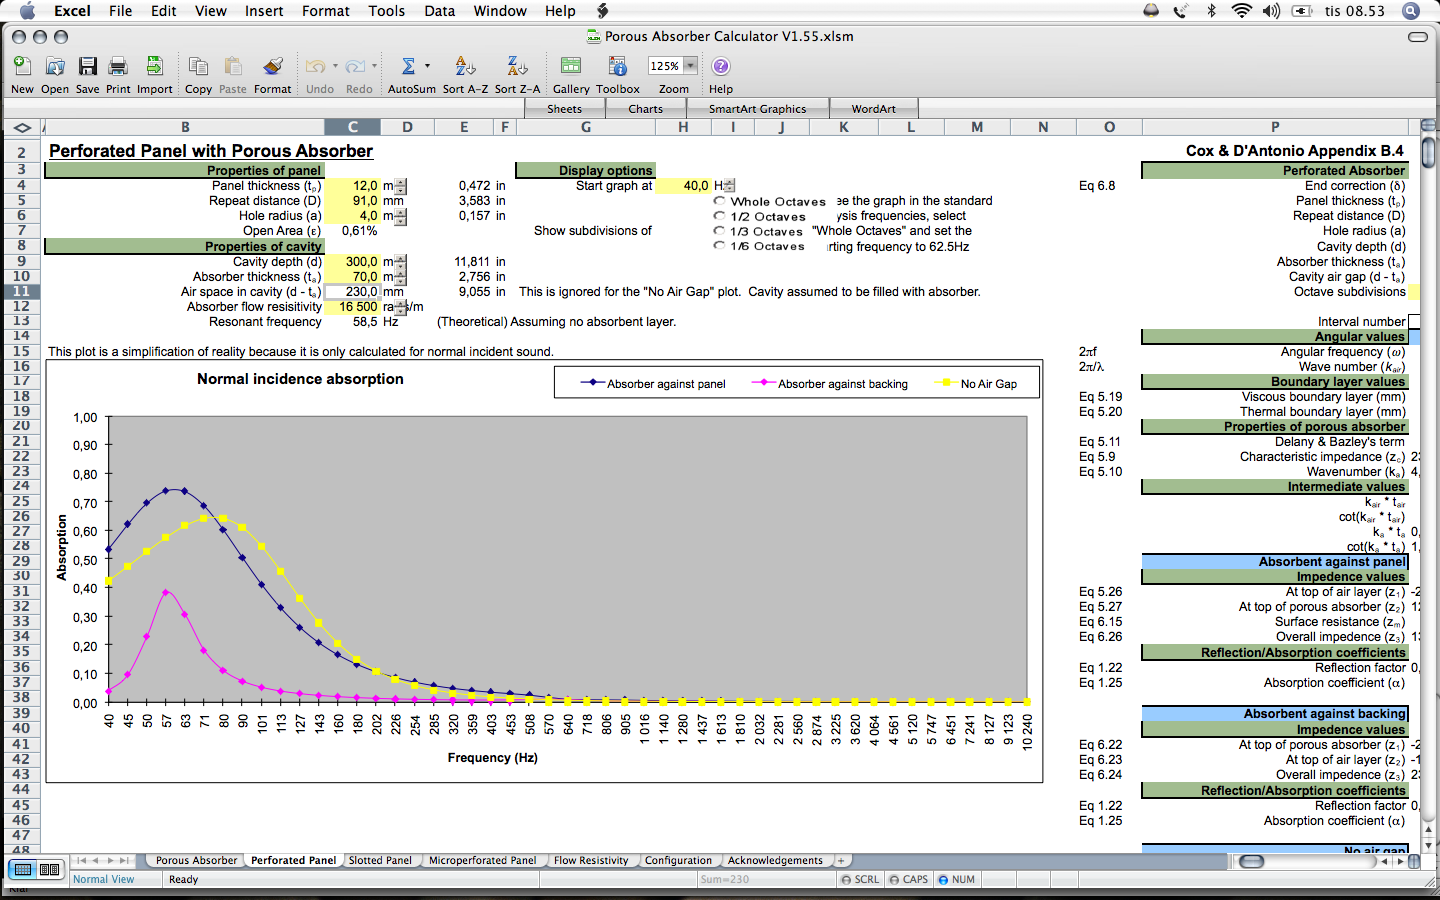1440x900 pixels.
Task: Adjust Start graph at frequency spinner
Action: [729, 186]
